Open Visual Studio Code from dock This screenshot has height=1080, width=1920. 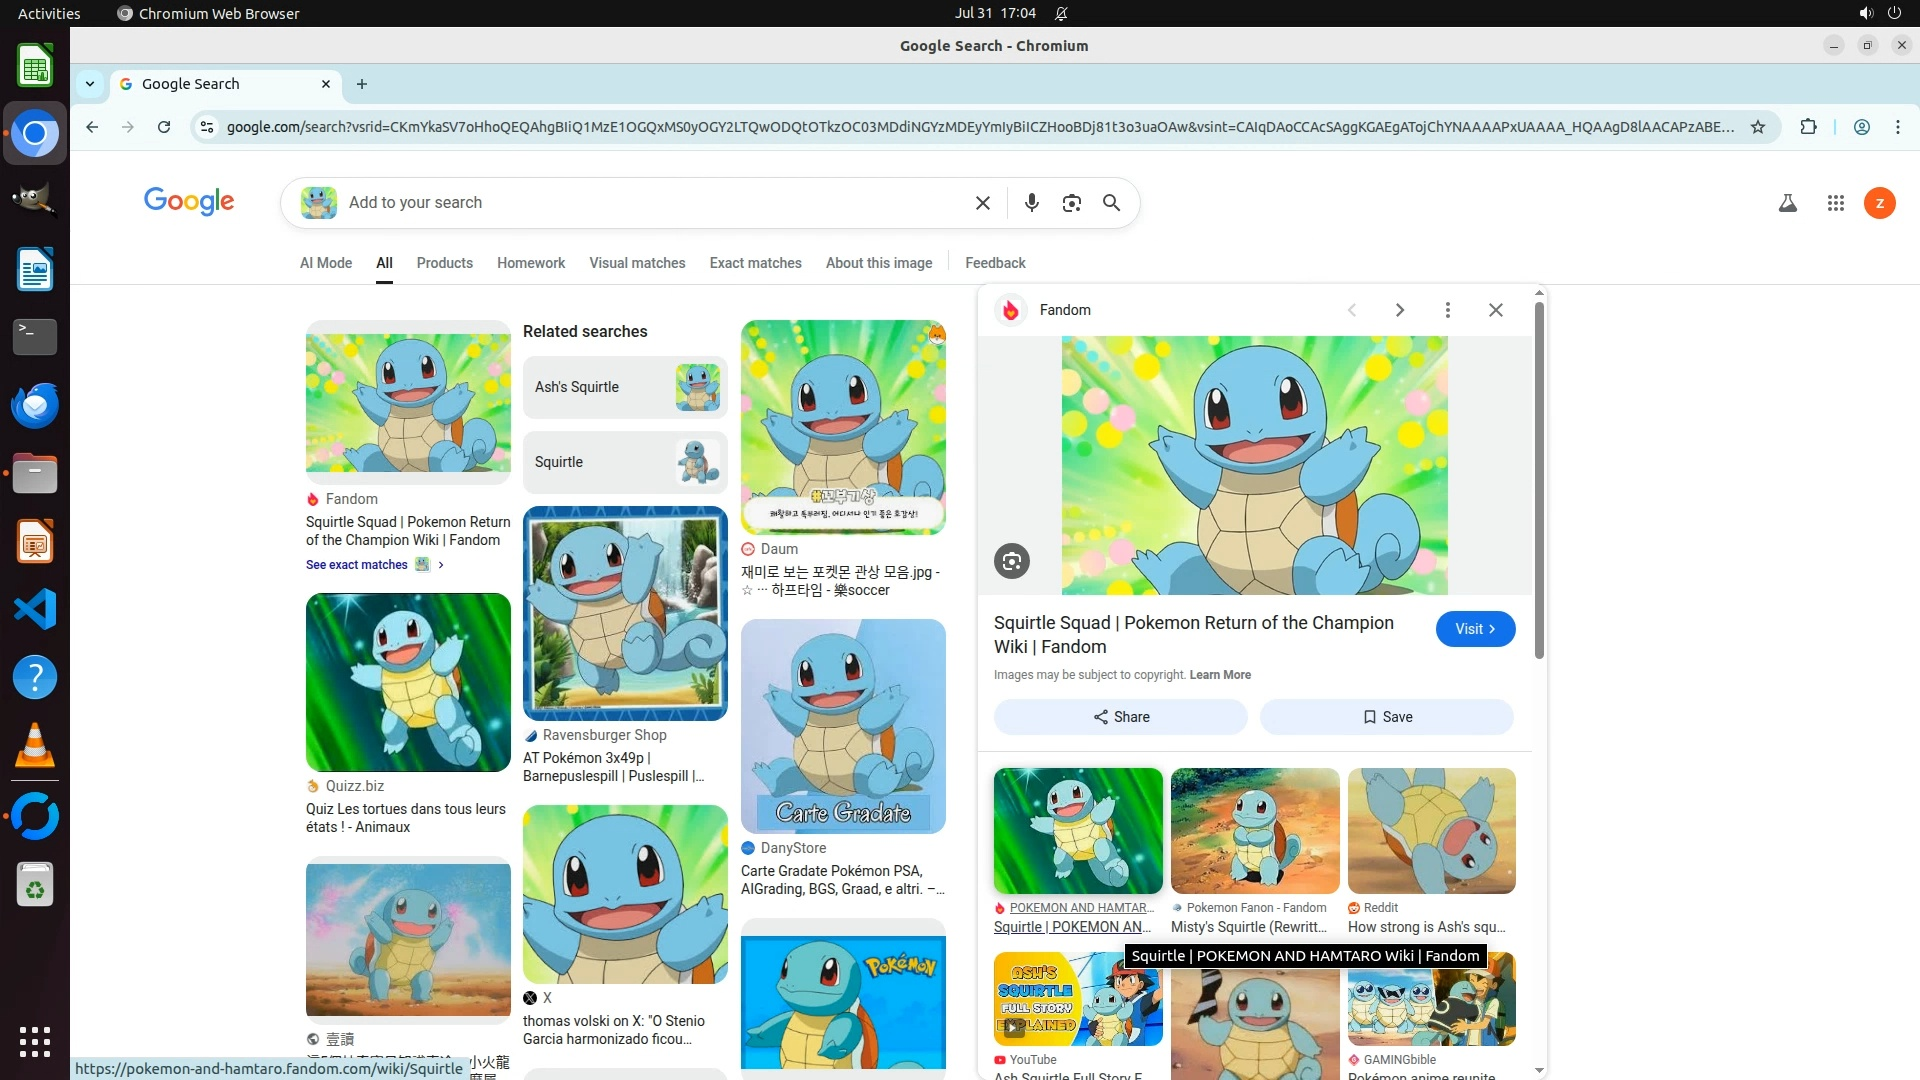35,609
